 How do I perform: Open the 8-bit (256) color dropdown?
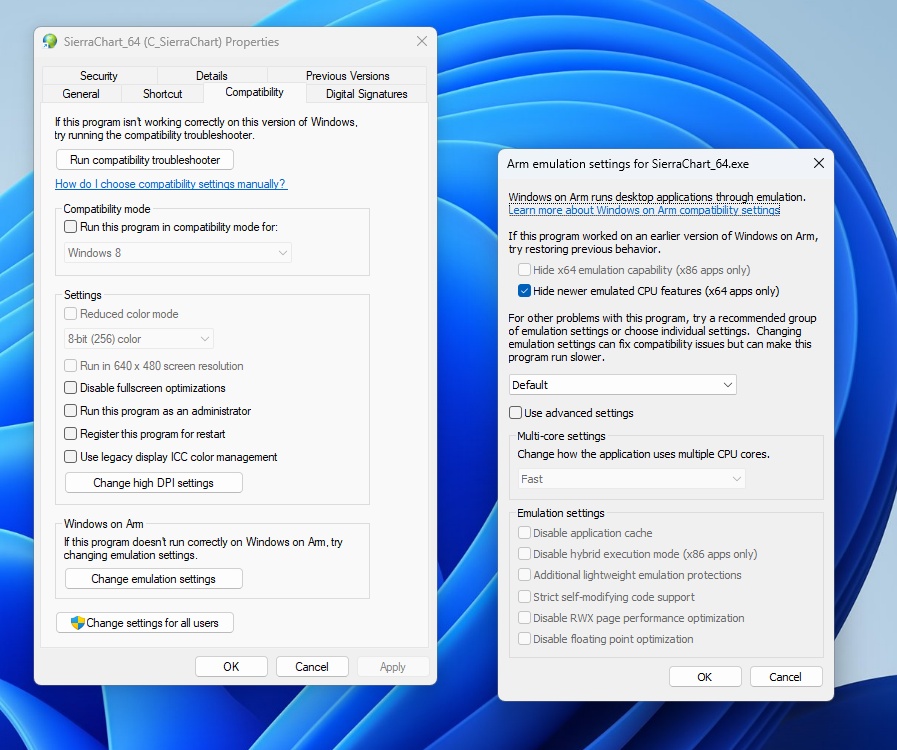click(139, 339)
